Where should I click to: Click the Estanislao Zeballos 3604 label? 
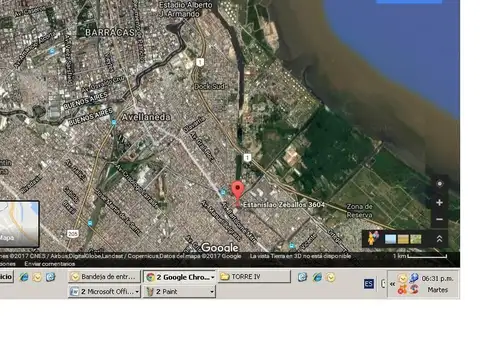pos(284,205)
